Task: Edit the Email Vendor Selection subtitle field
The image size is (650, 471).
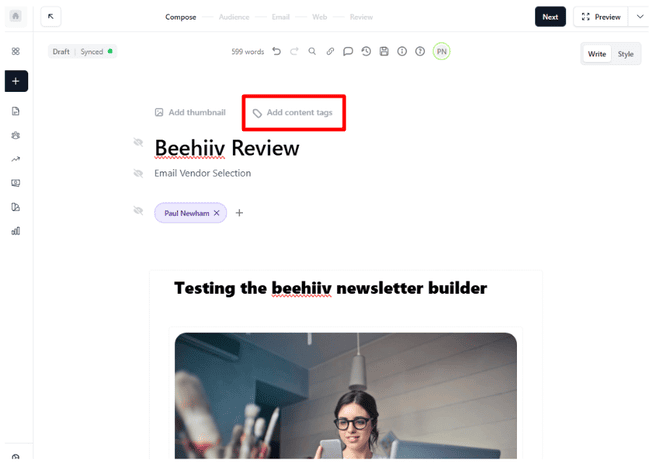Action: (x=203, y=173)
